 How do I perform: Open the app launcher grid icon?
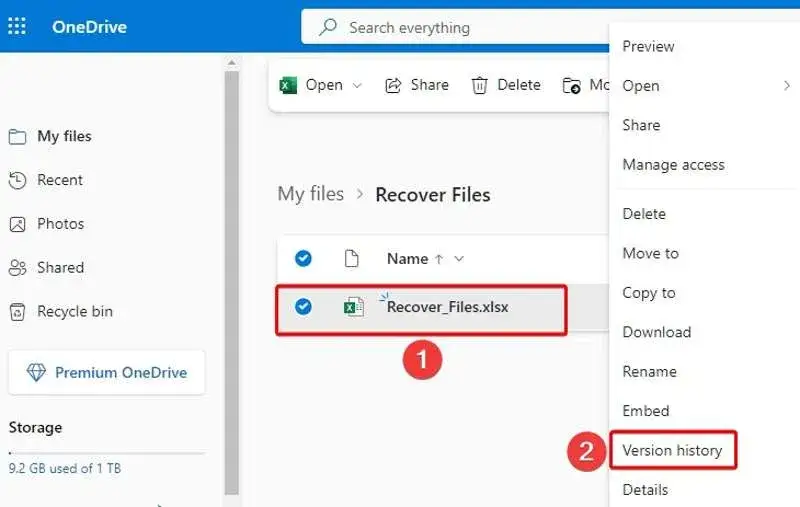(x=17, y=26)
